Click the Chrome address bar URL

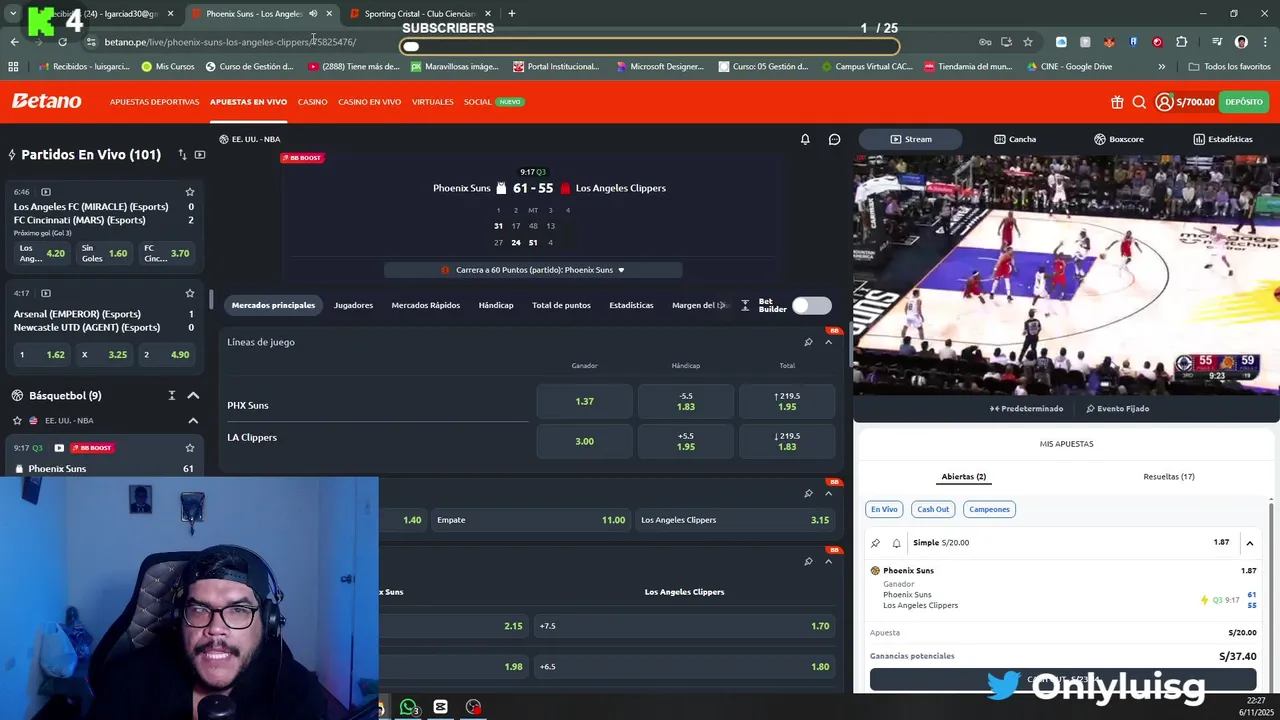click(230, 42)
